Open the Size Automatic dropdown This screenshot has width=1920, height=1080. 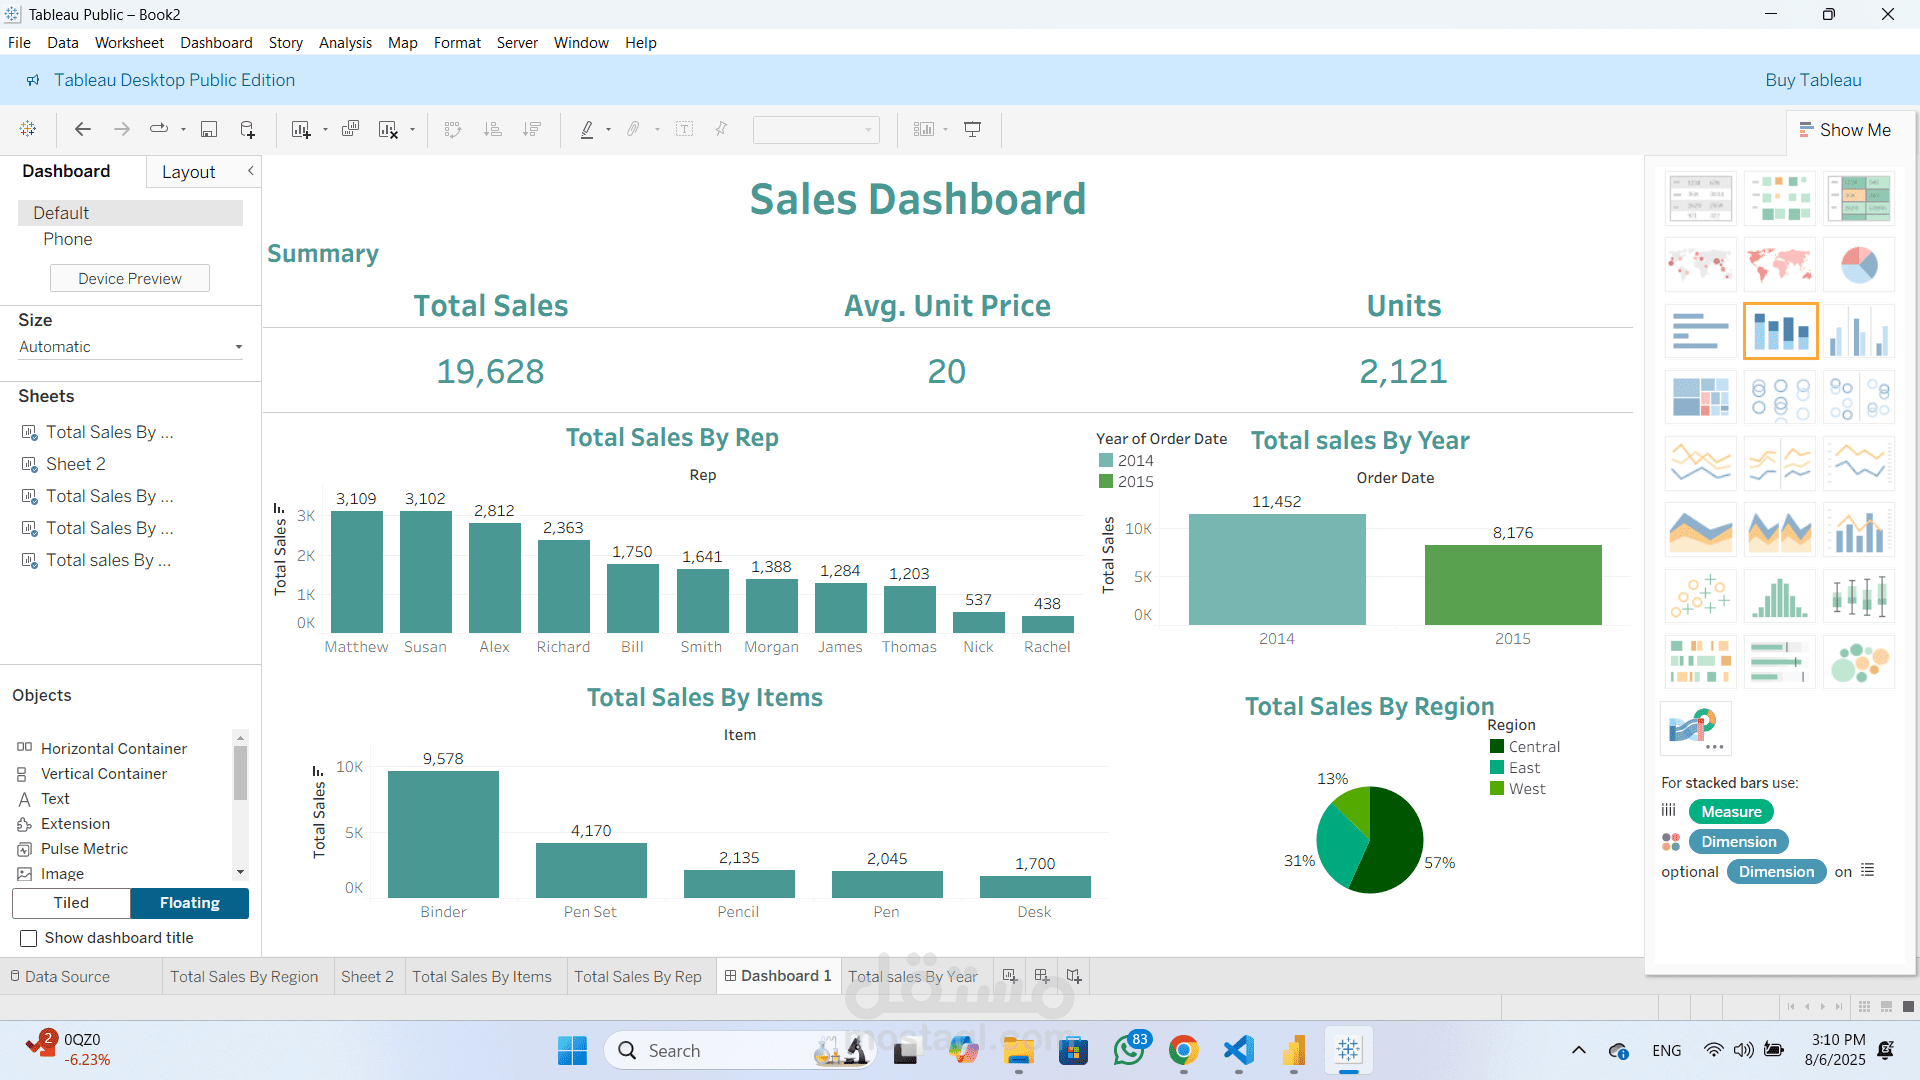point(131,347)
